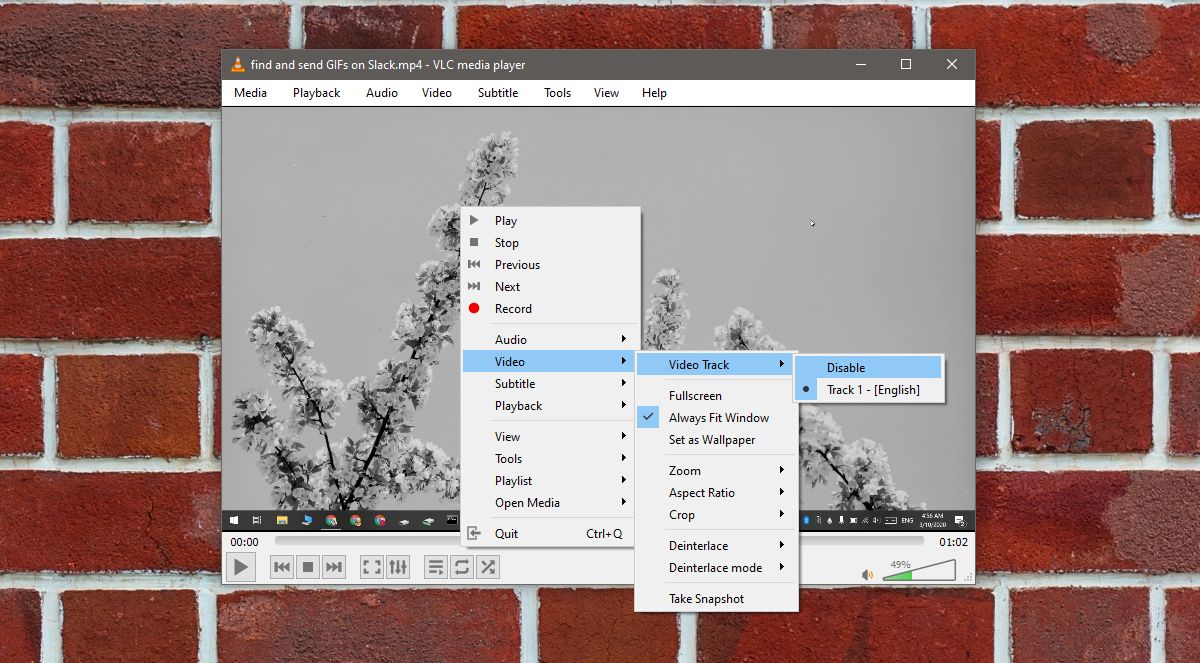Open extended settings via the equalizer sliders icon
The height and width of the screenshot is (663, 1200).
coord(398,567)
